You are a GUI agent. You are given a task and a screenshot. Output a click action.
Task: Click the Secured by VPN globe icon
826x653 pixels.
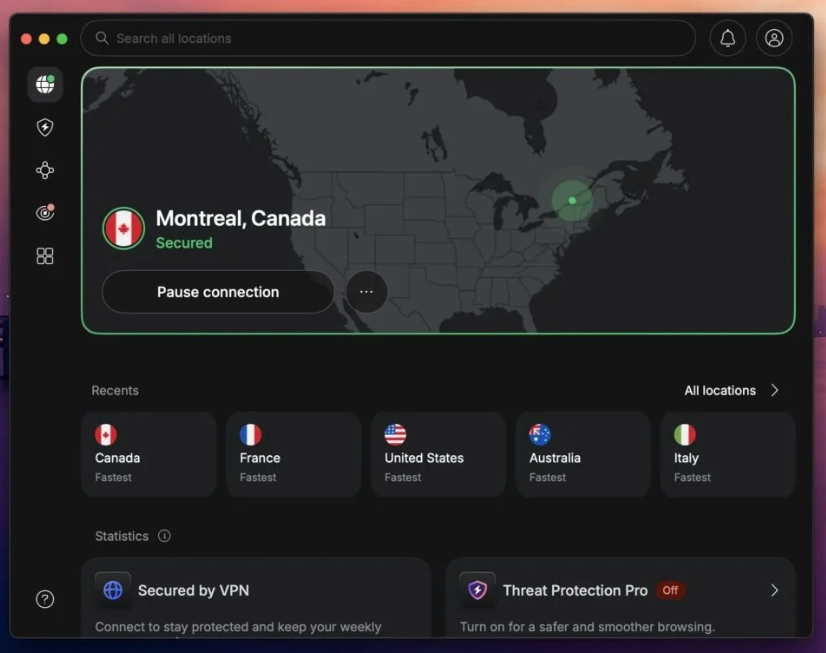pos(113,590)
